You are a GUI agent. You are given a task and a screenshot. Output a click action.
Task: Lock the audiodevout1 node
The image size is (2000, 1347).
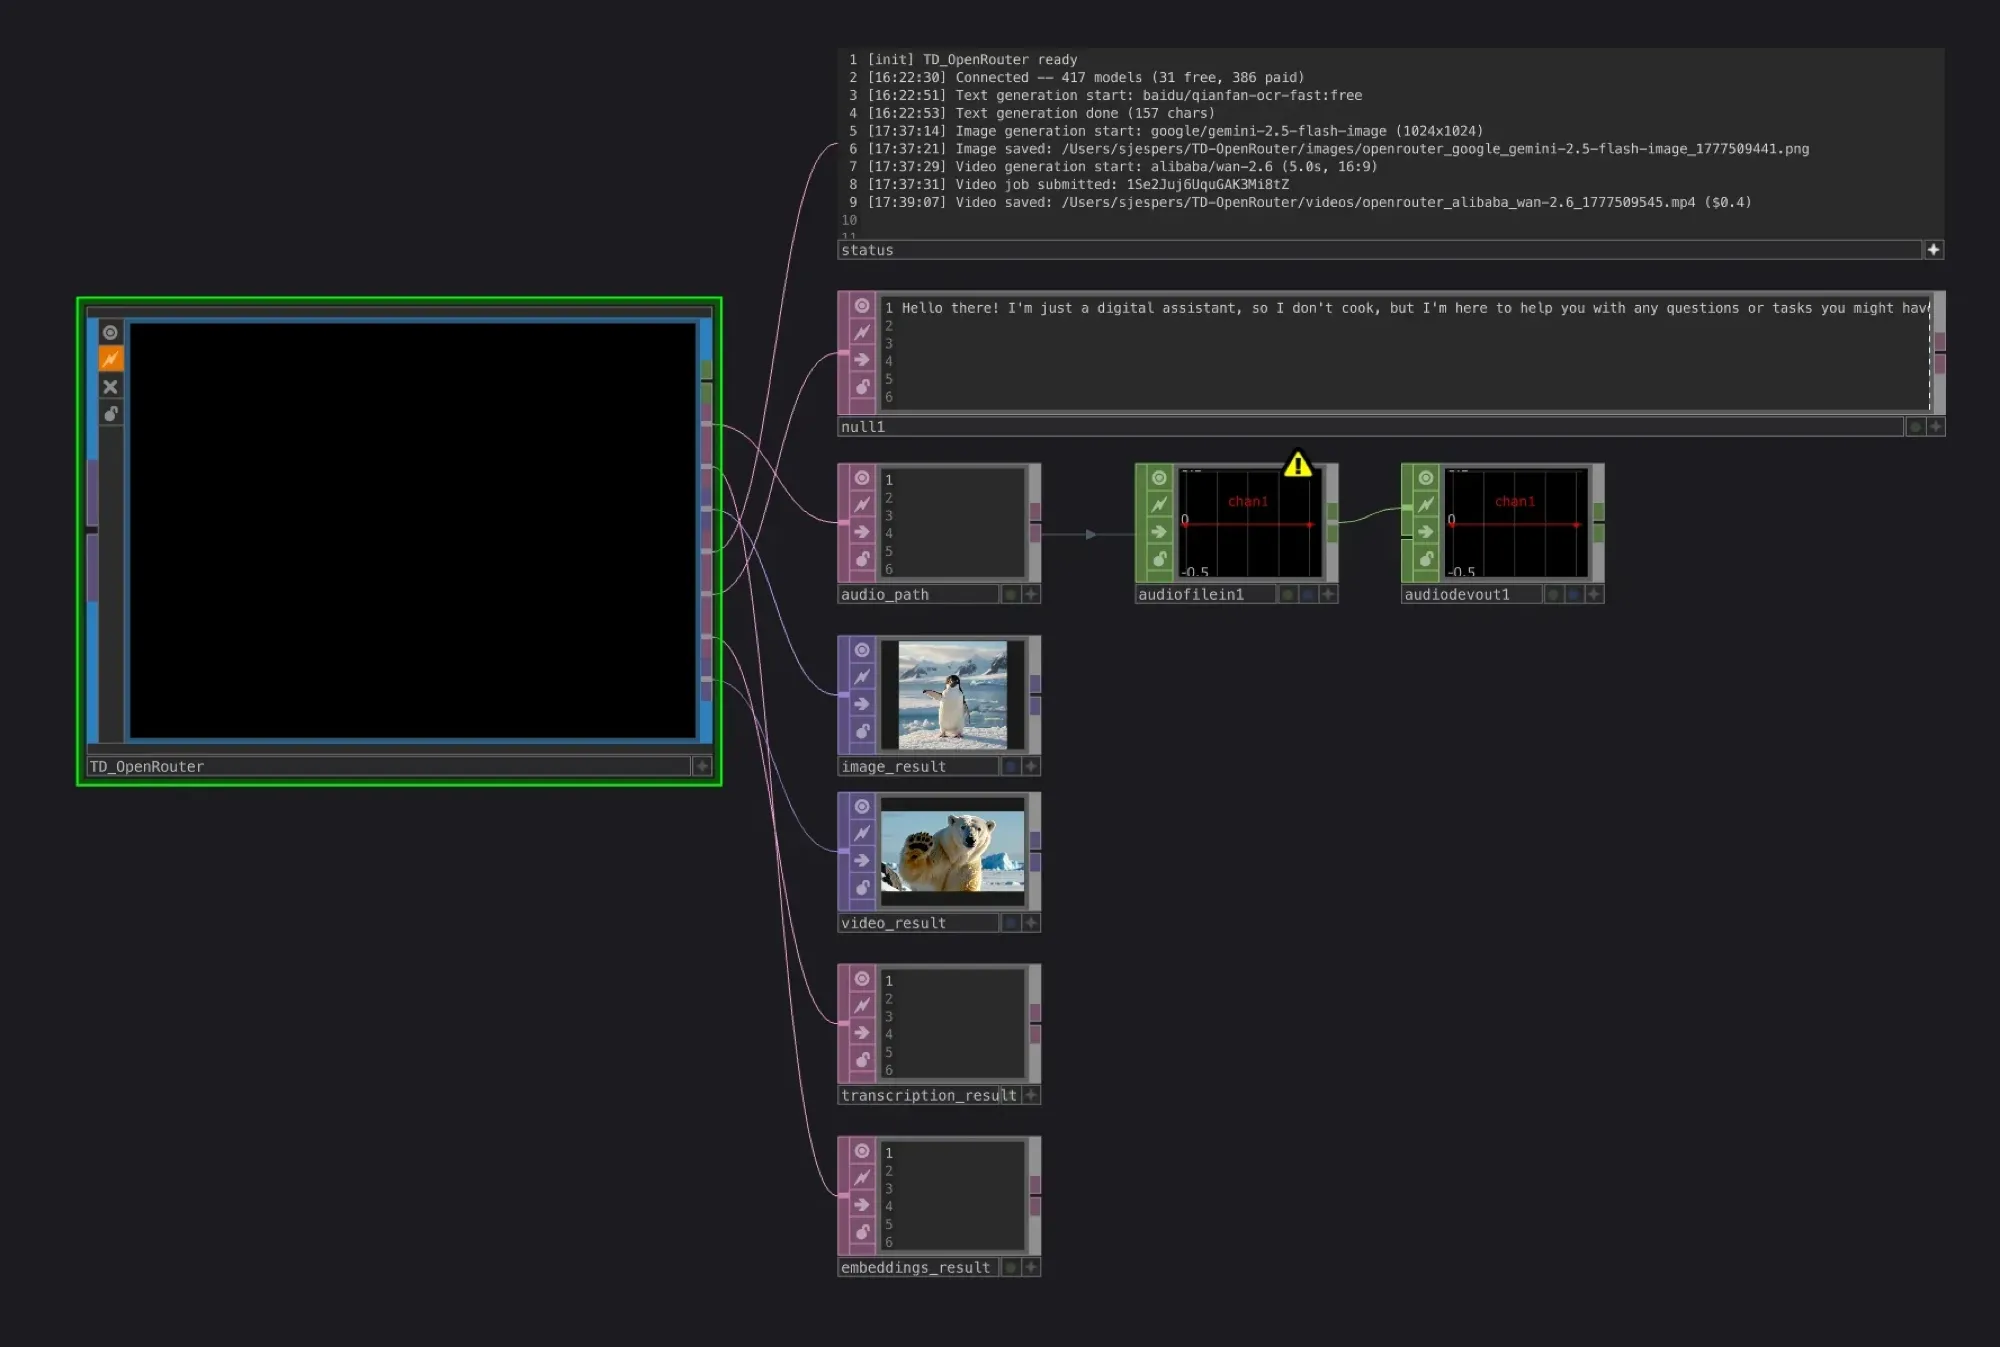(1427, 558)
